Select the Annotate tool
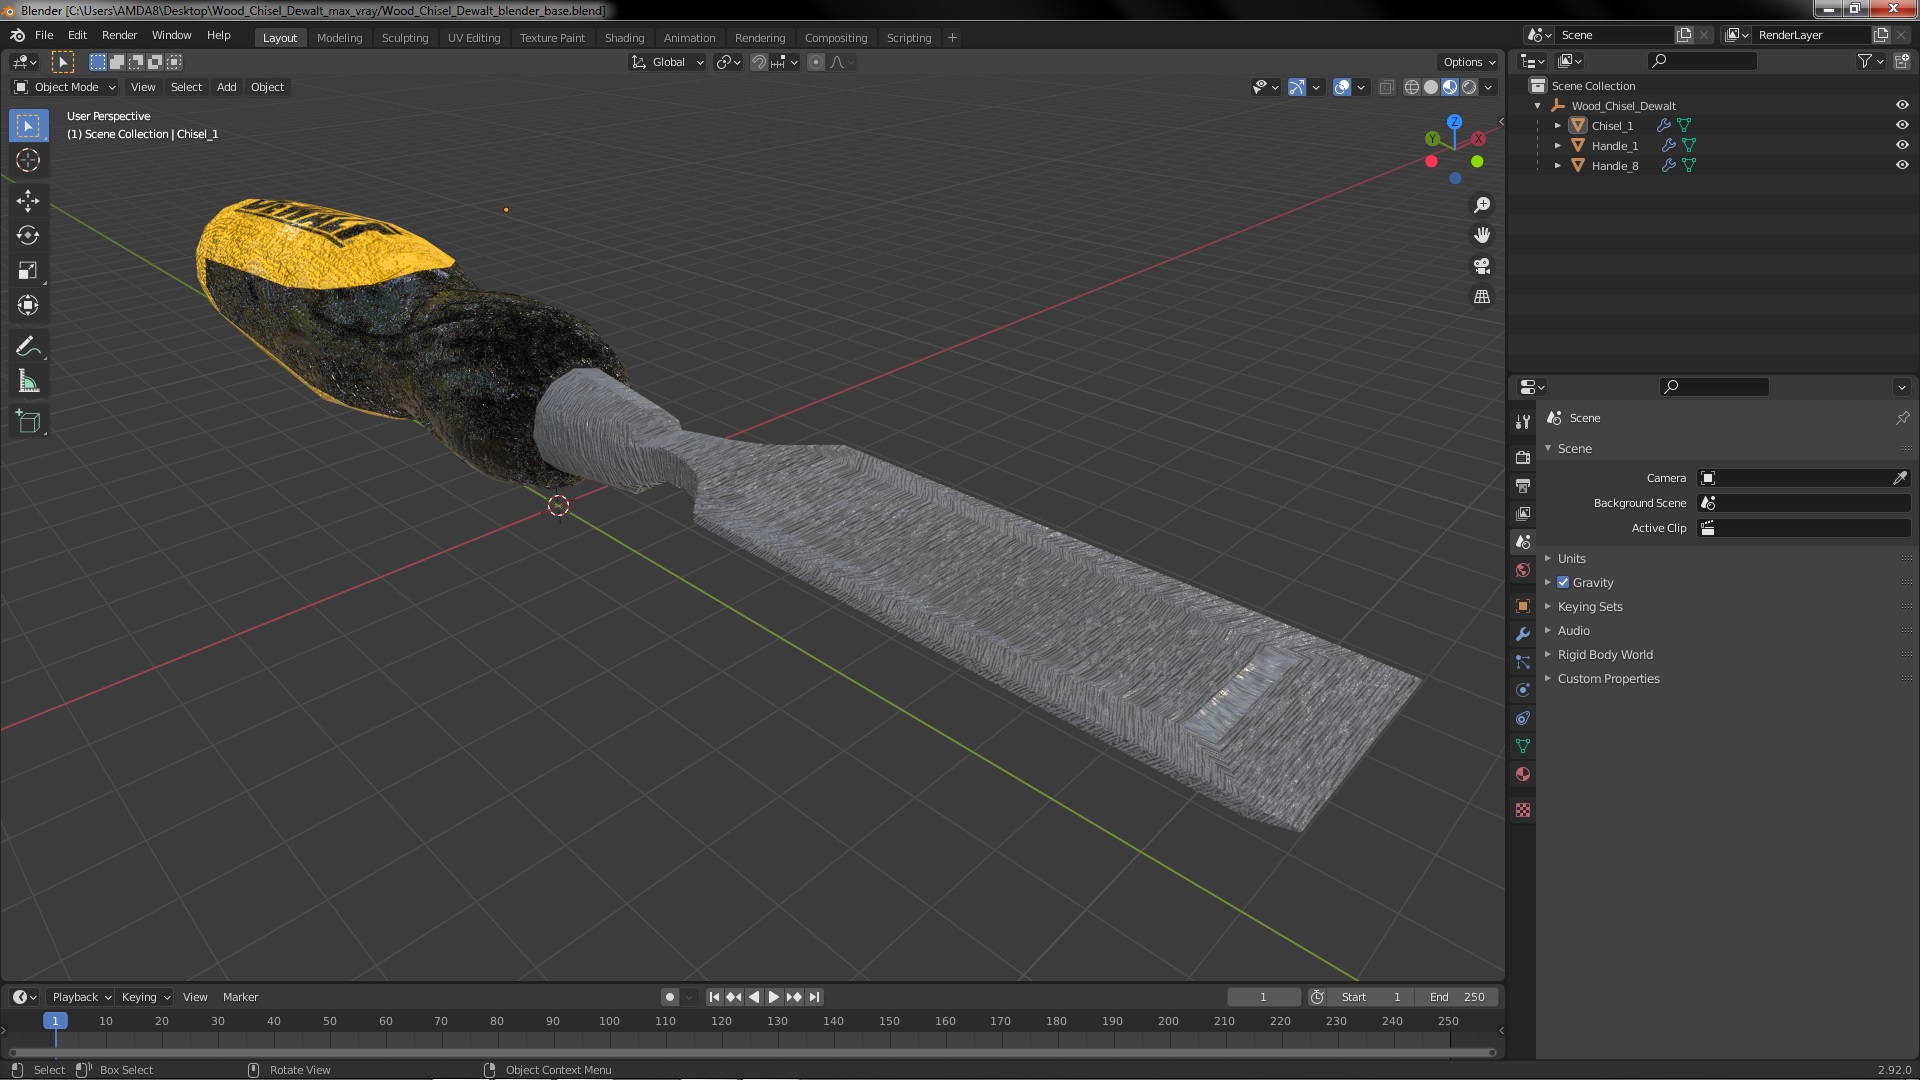Viewport: 1920px width, 1080px height. (x=28, y=347)
